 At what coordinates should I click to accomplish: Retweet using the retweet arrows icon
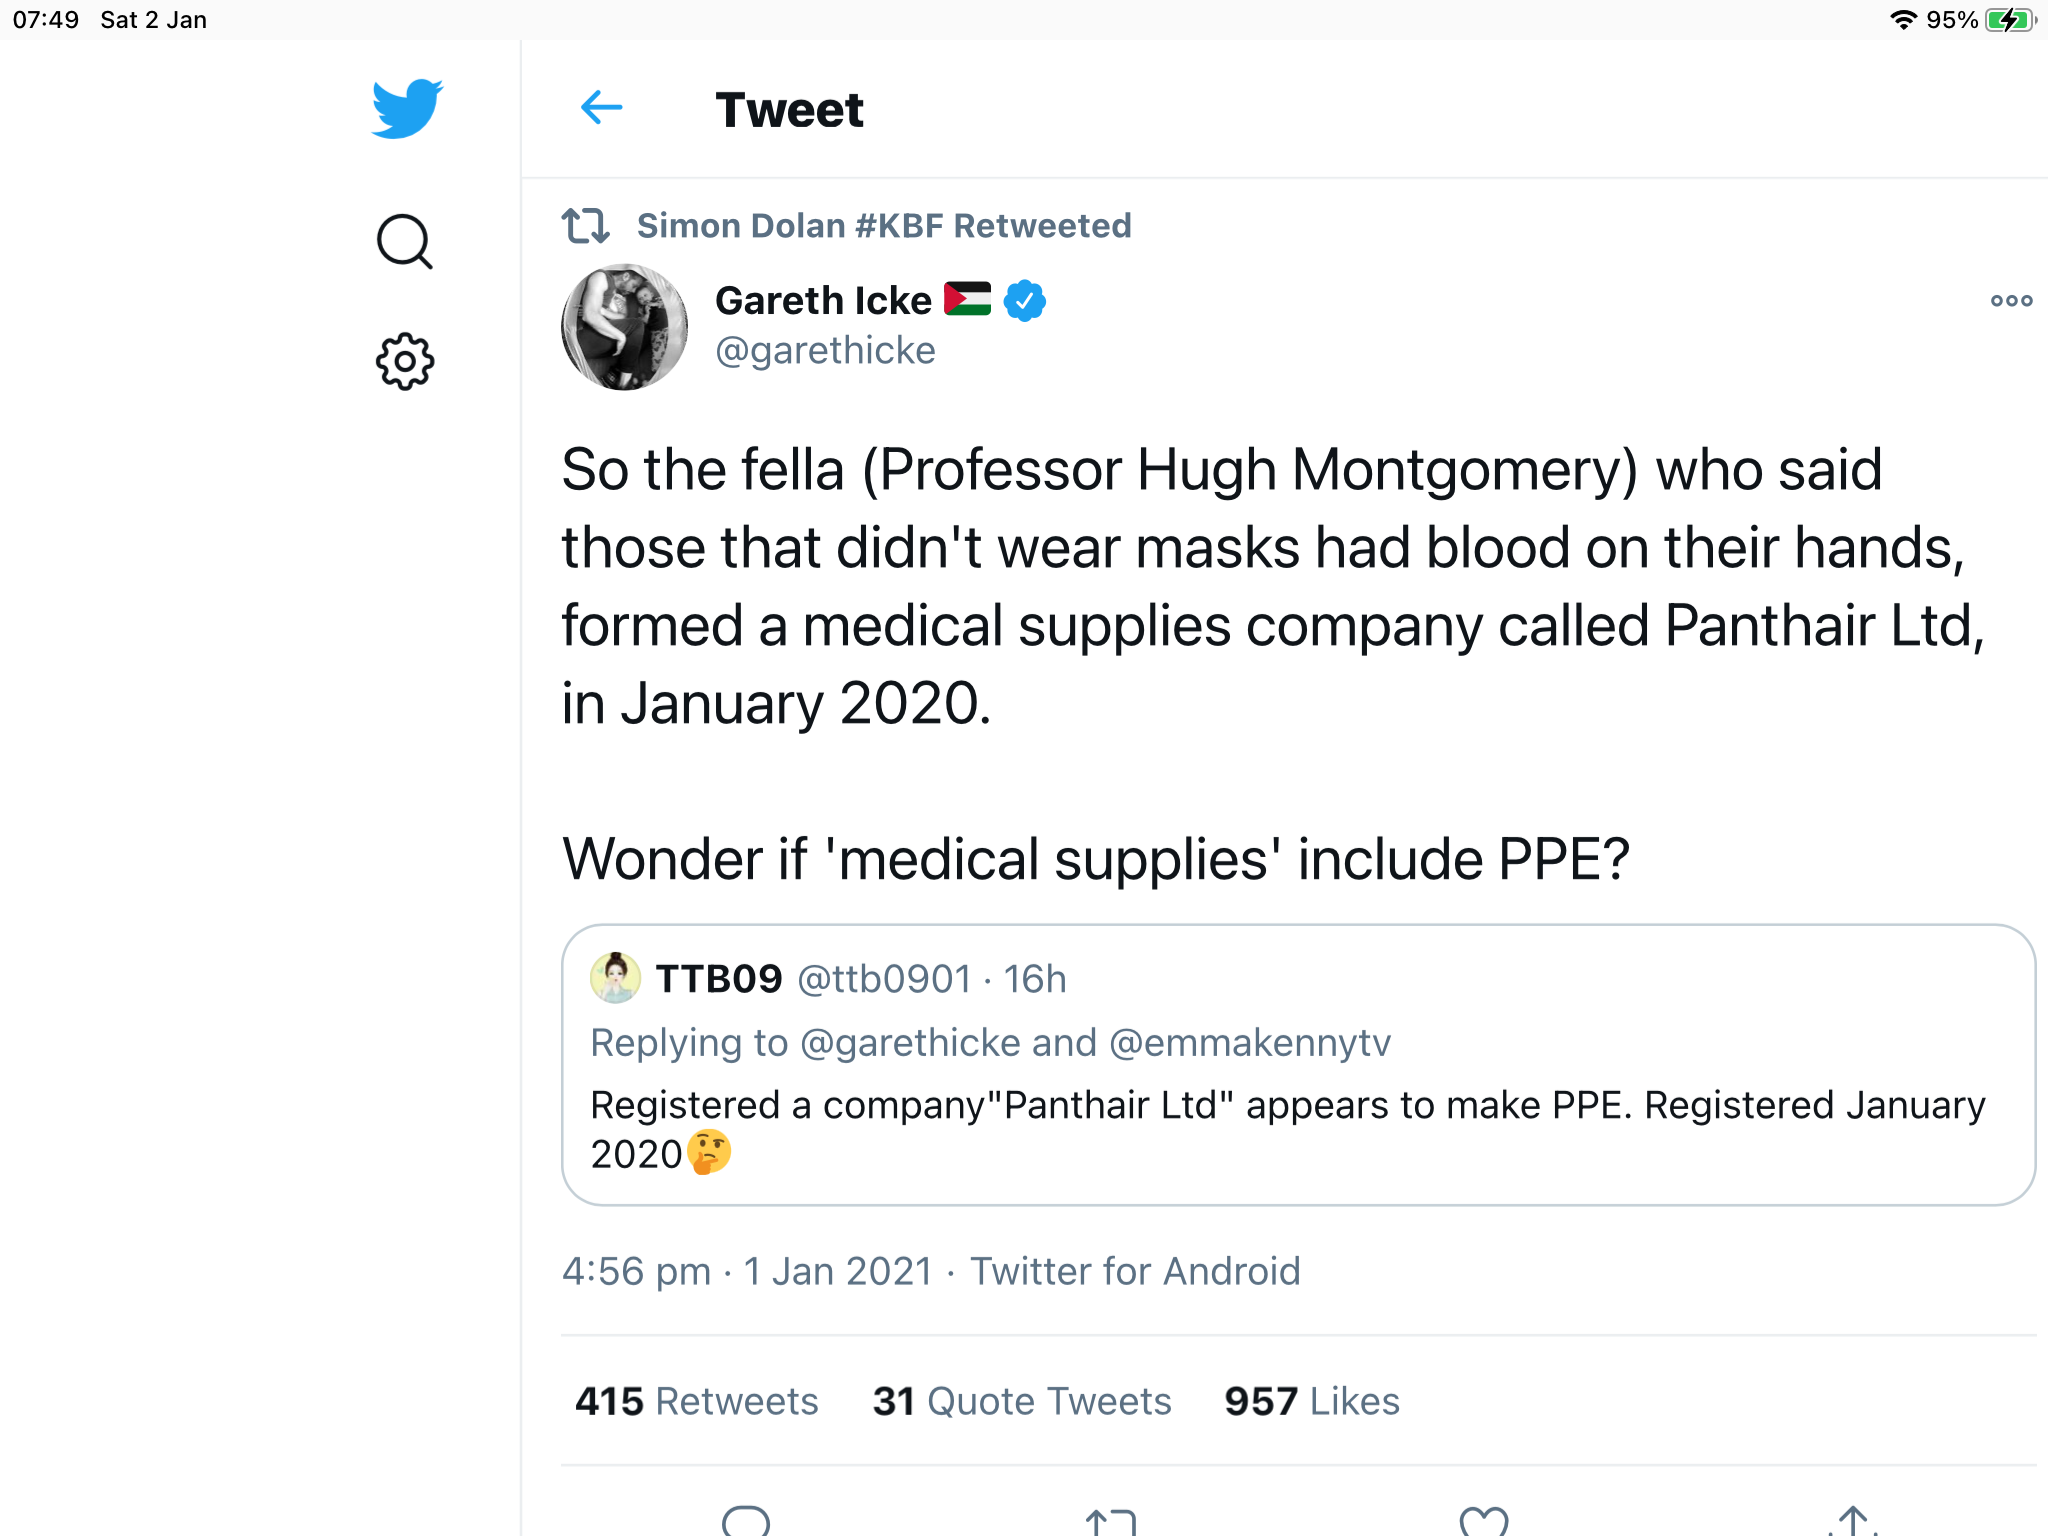pos(1110,1522)
